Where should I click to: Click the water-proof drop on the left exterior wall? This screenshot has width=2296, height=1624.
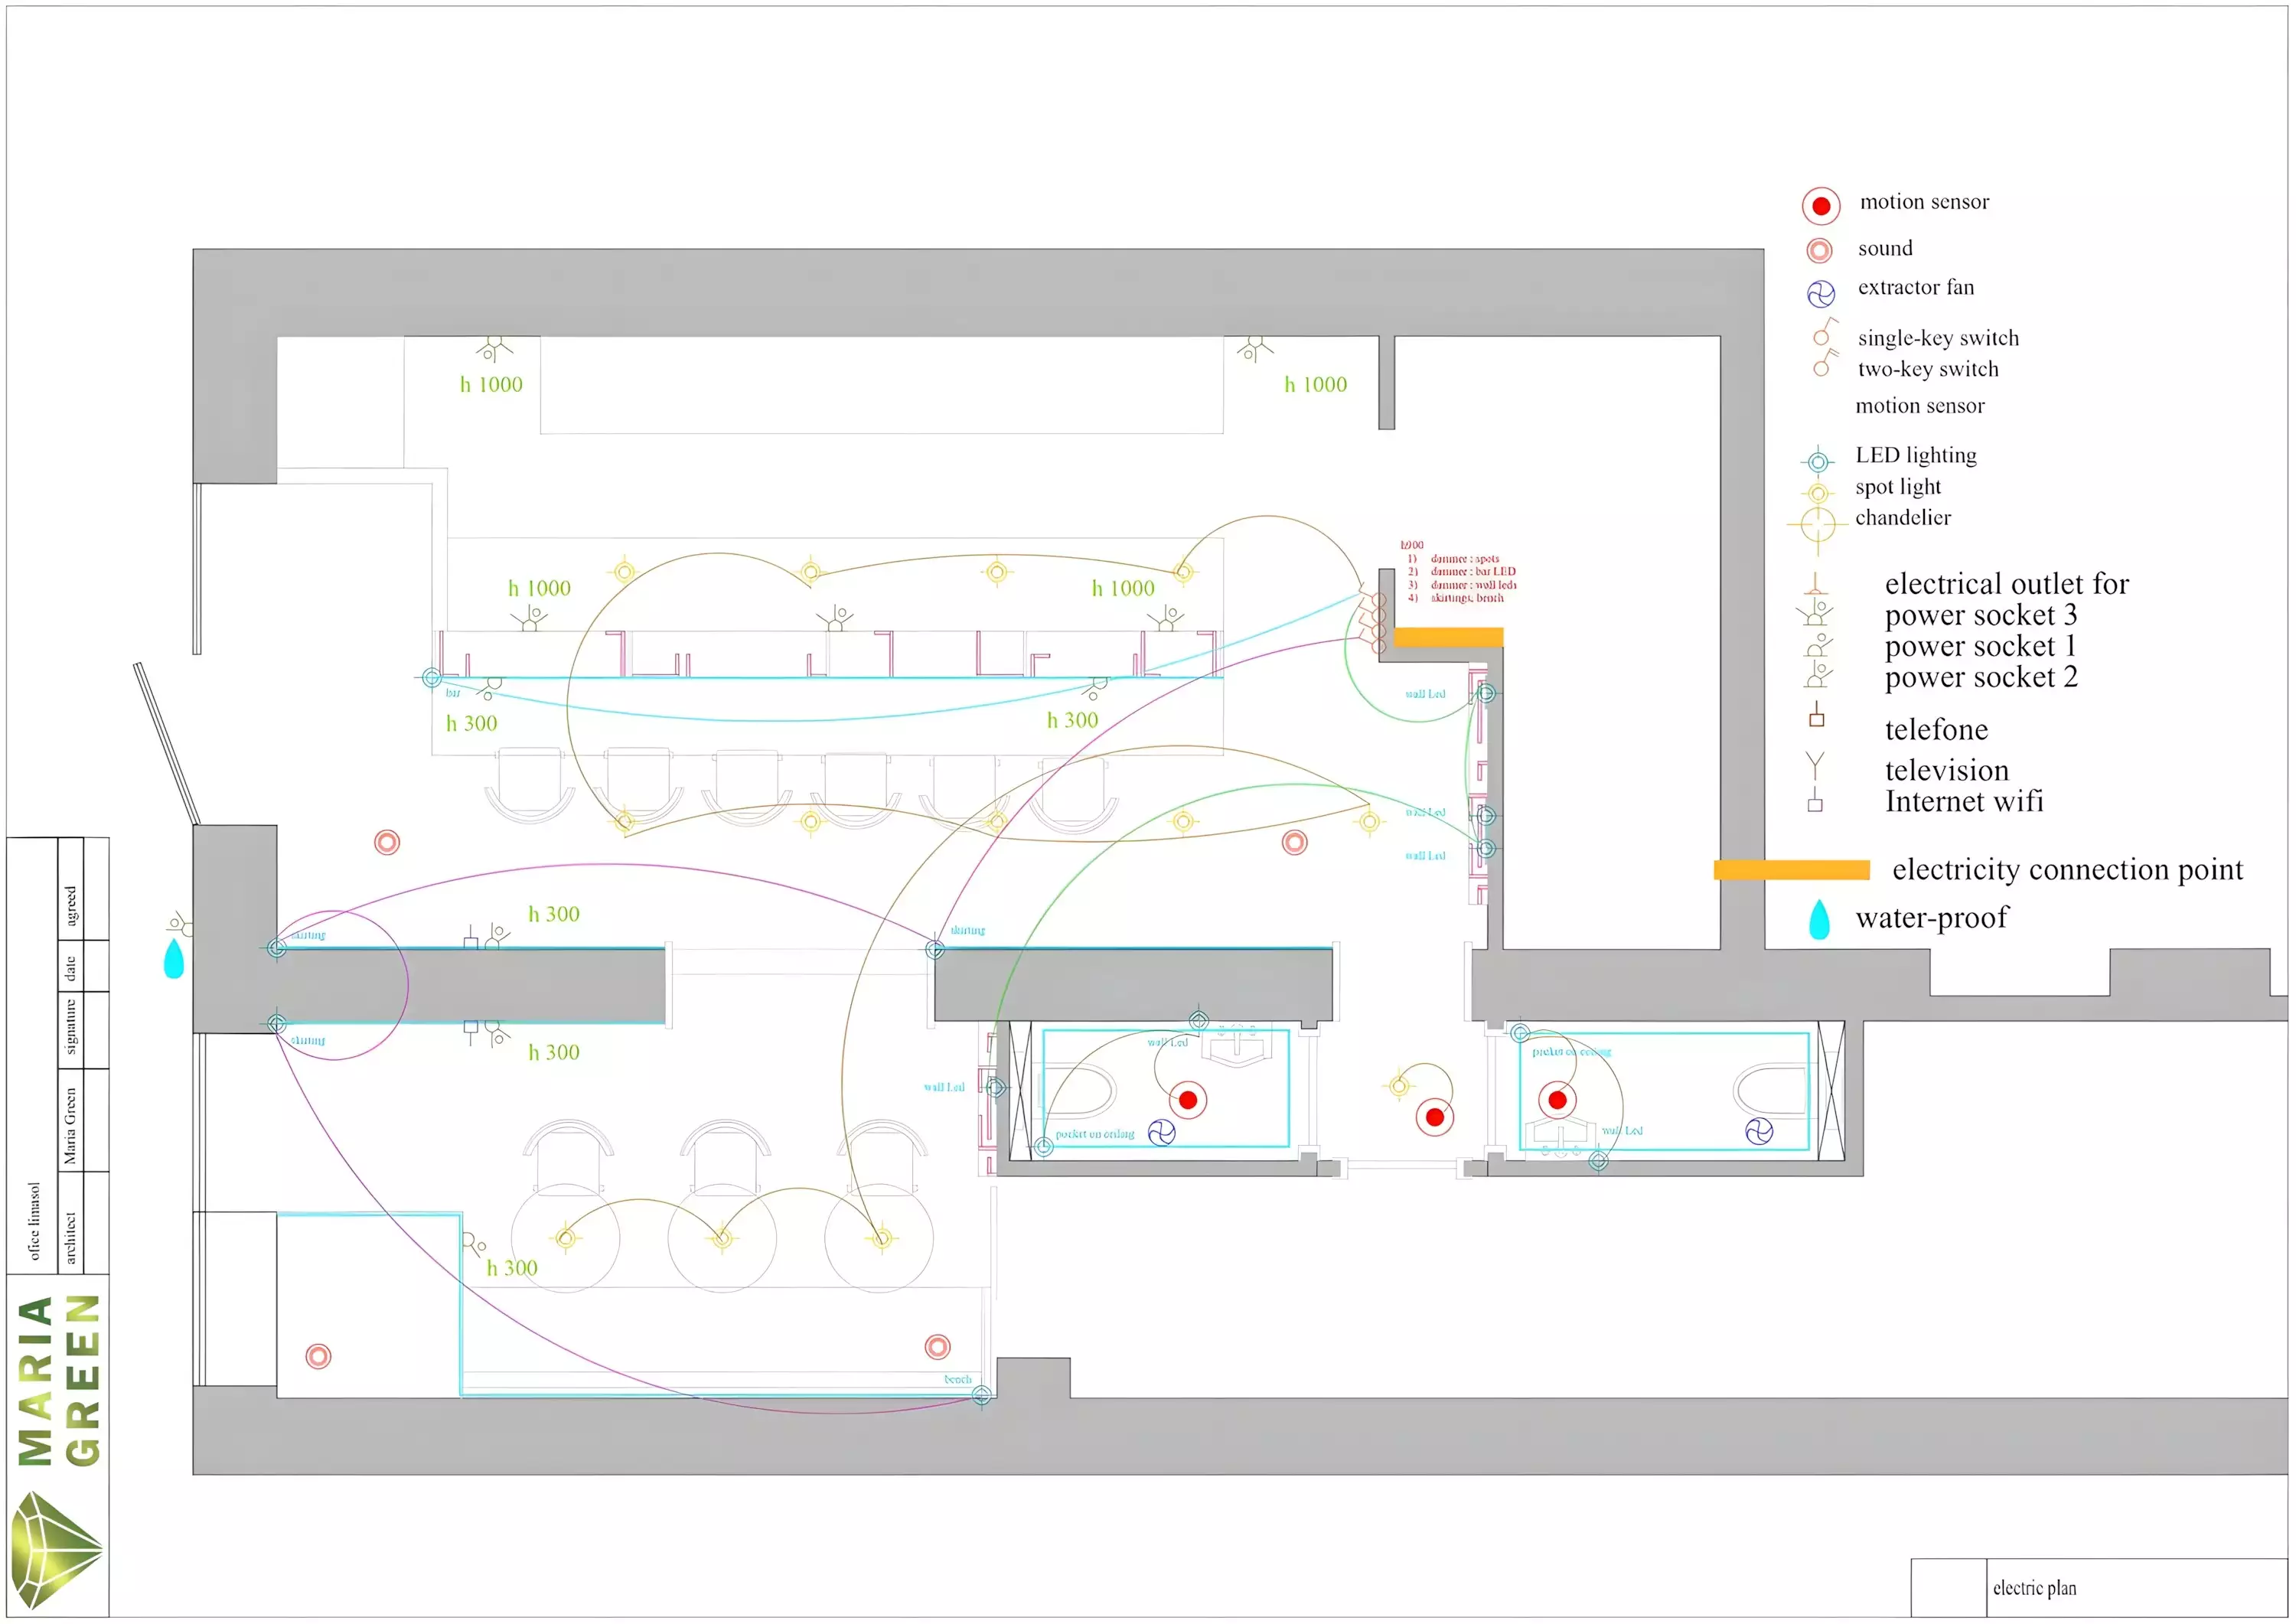(x=174, y=958)
